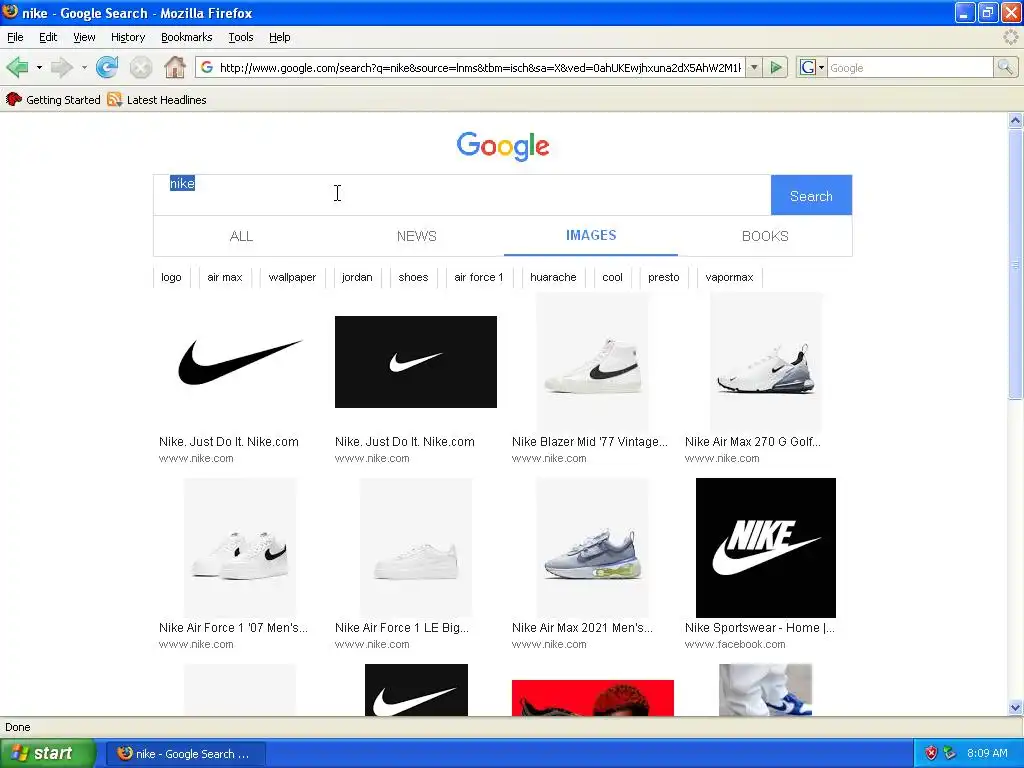Filter images by the jordan chip
The height and width of the screenshot is (768, 1024).
(x=357, y=278)
